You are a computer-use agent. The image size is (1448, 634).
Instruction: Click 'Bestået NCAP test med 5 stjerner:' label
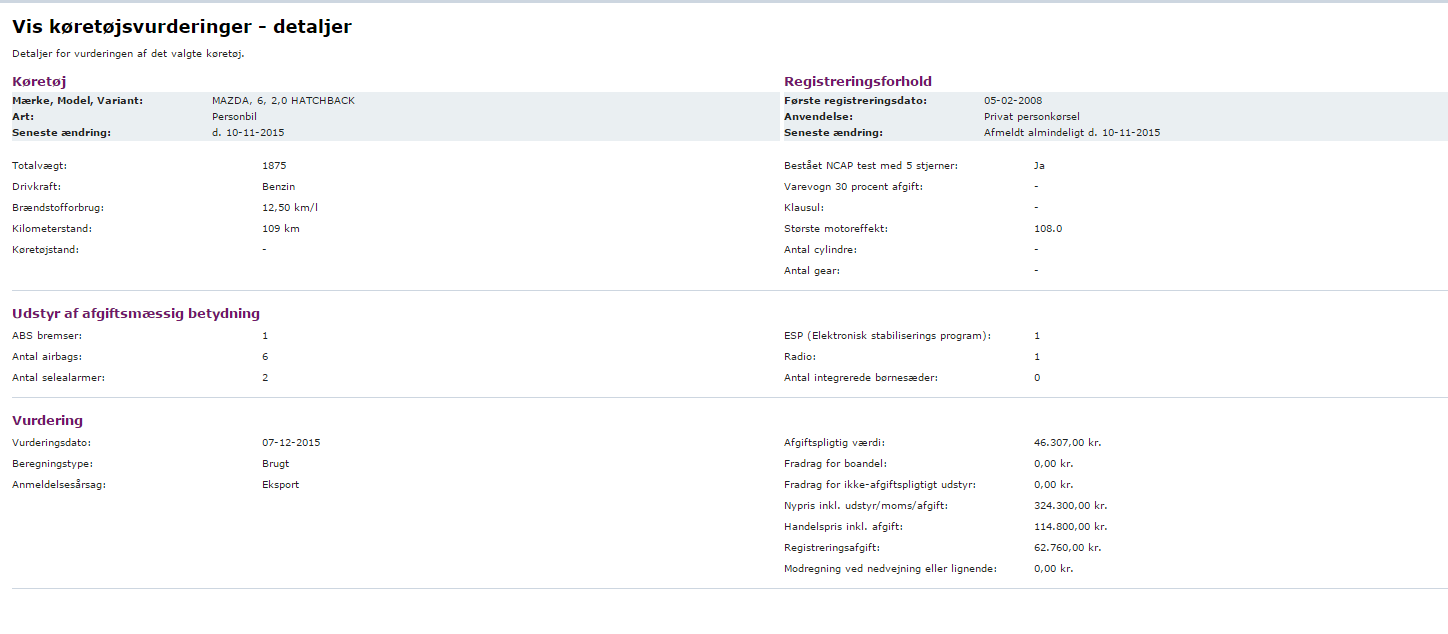click(x=871, y=165)
